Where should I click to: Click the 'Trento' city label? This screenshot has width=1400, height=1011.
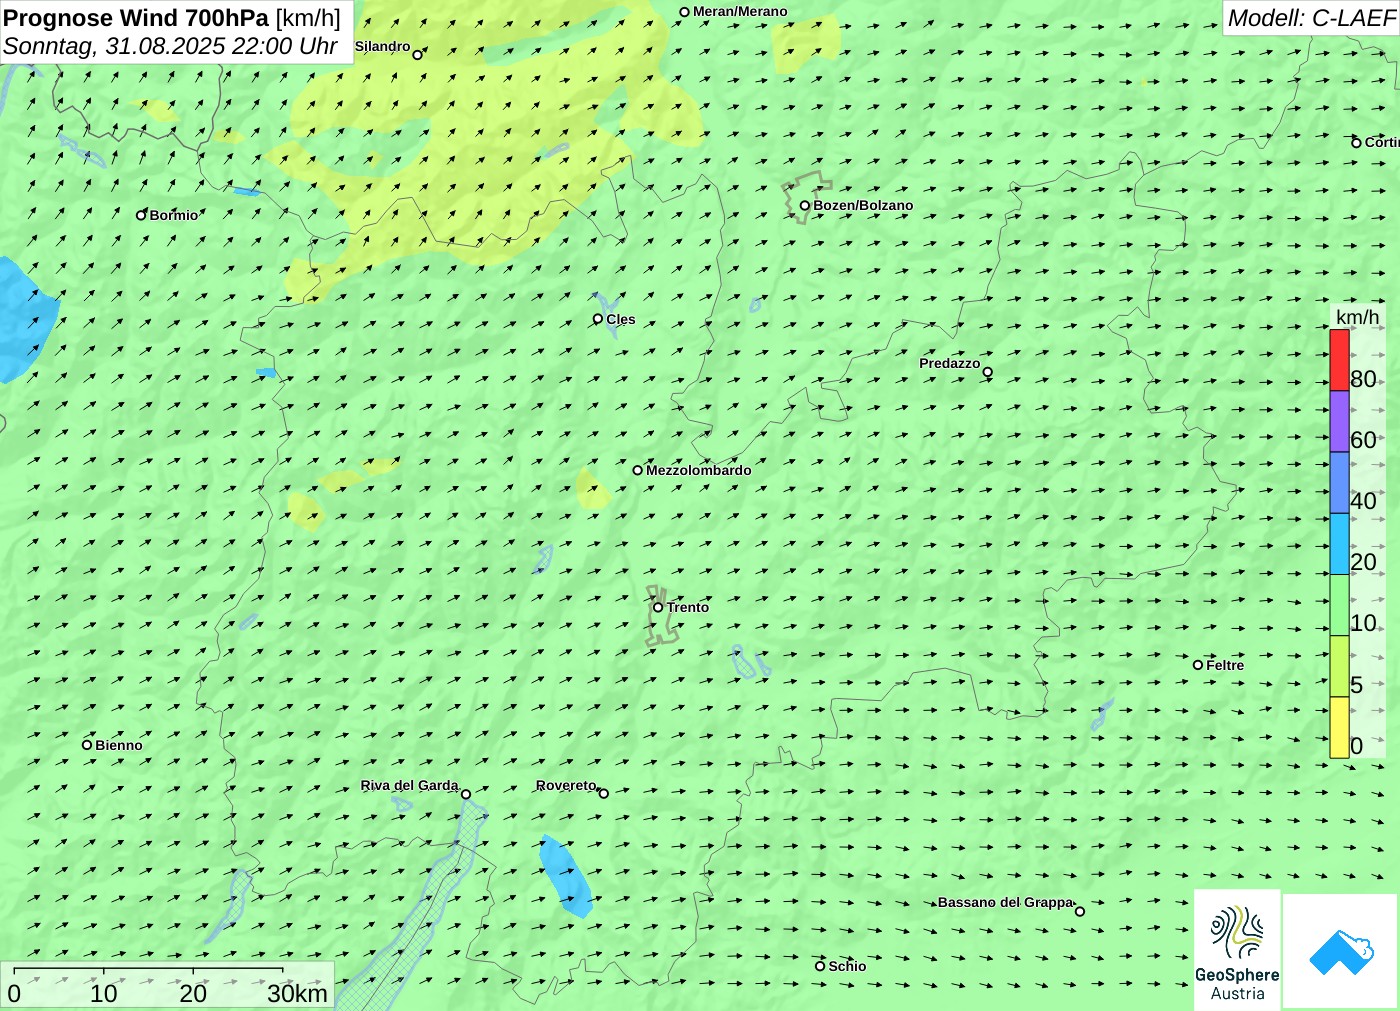(688, 607)
